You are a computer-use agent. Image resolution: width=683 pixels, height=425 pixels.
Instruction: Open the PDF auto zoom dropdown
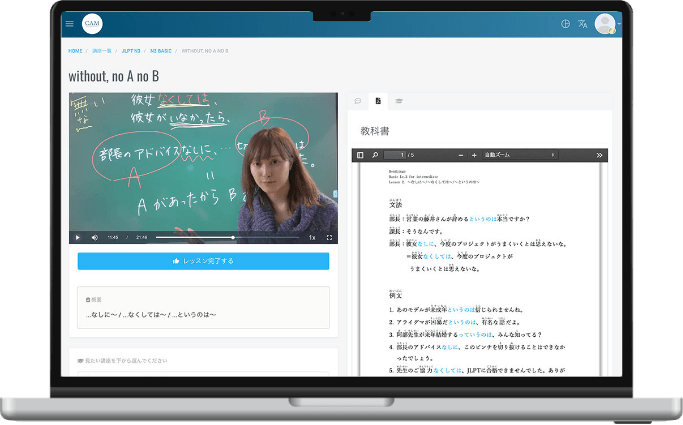point(519,155)
